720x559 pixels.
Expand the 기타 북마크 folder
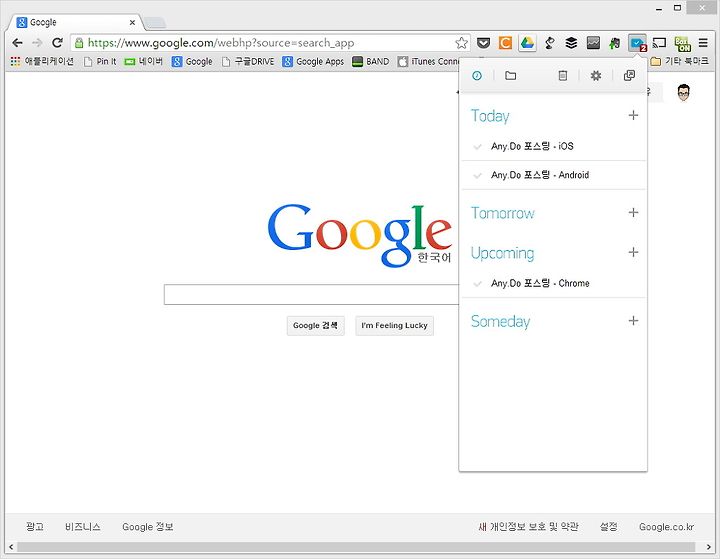point(680,61)
